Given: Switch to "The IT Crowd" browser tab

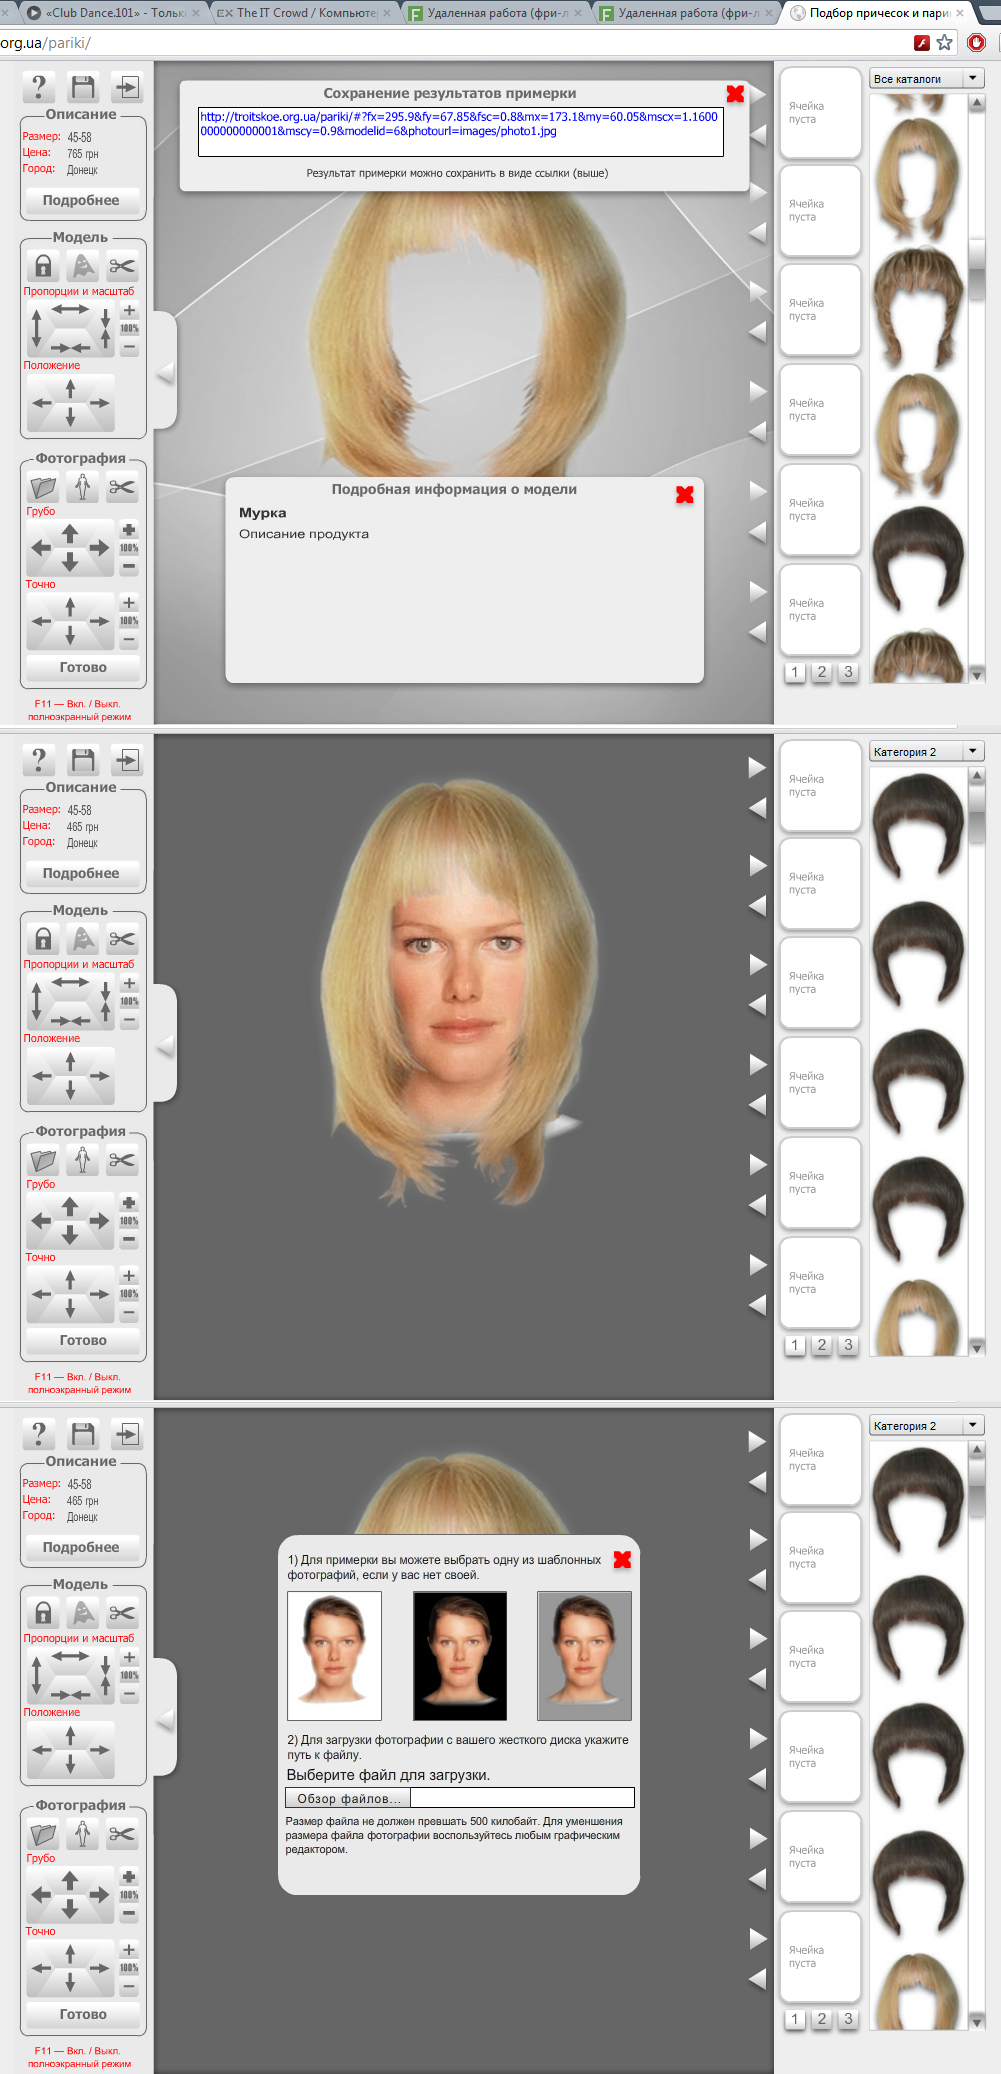Looking at the screenshot, I should click(x=297, y=13).
